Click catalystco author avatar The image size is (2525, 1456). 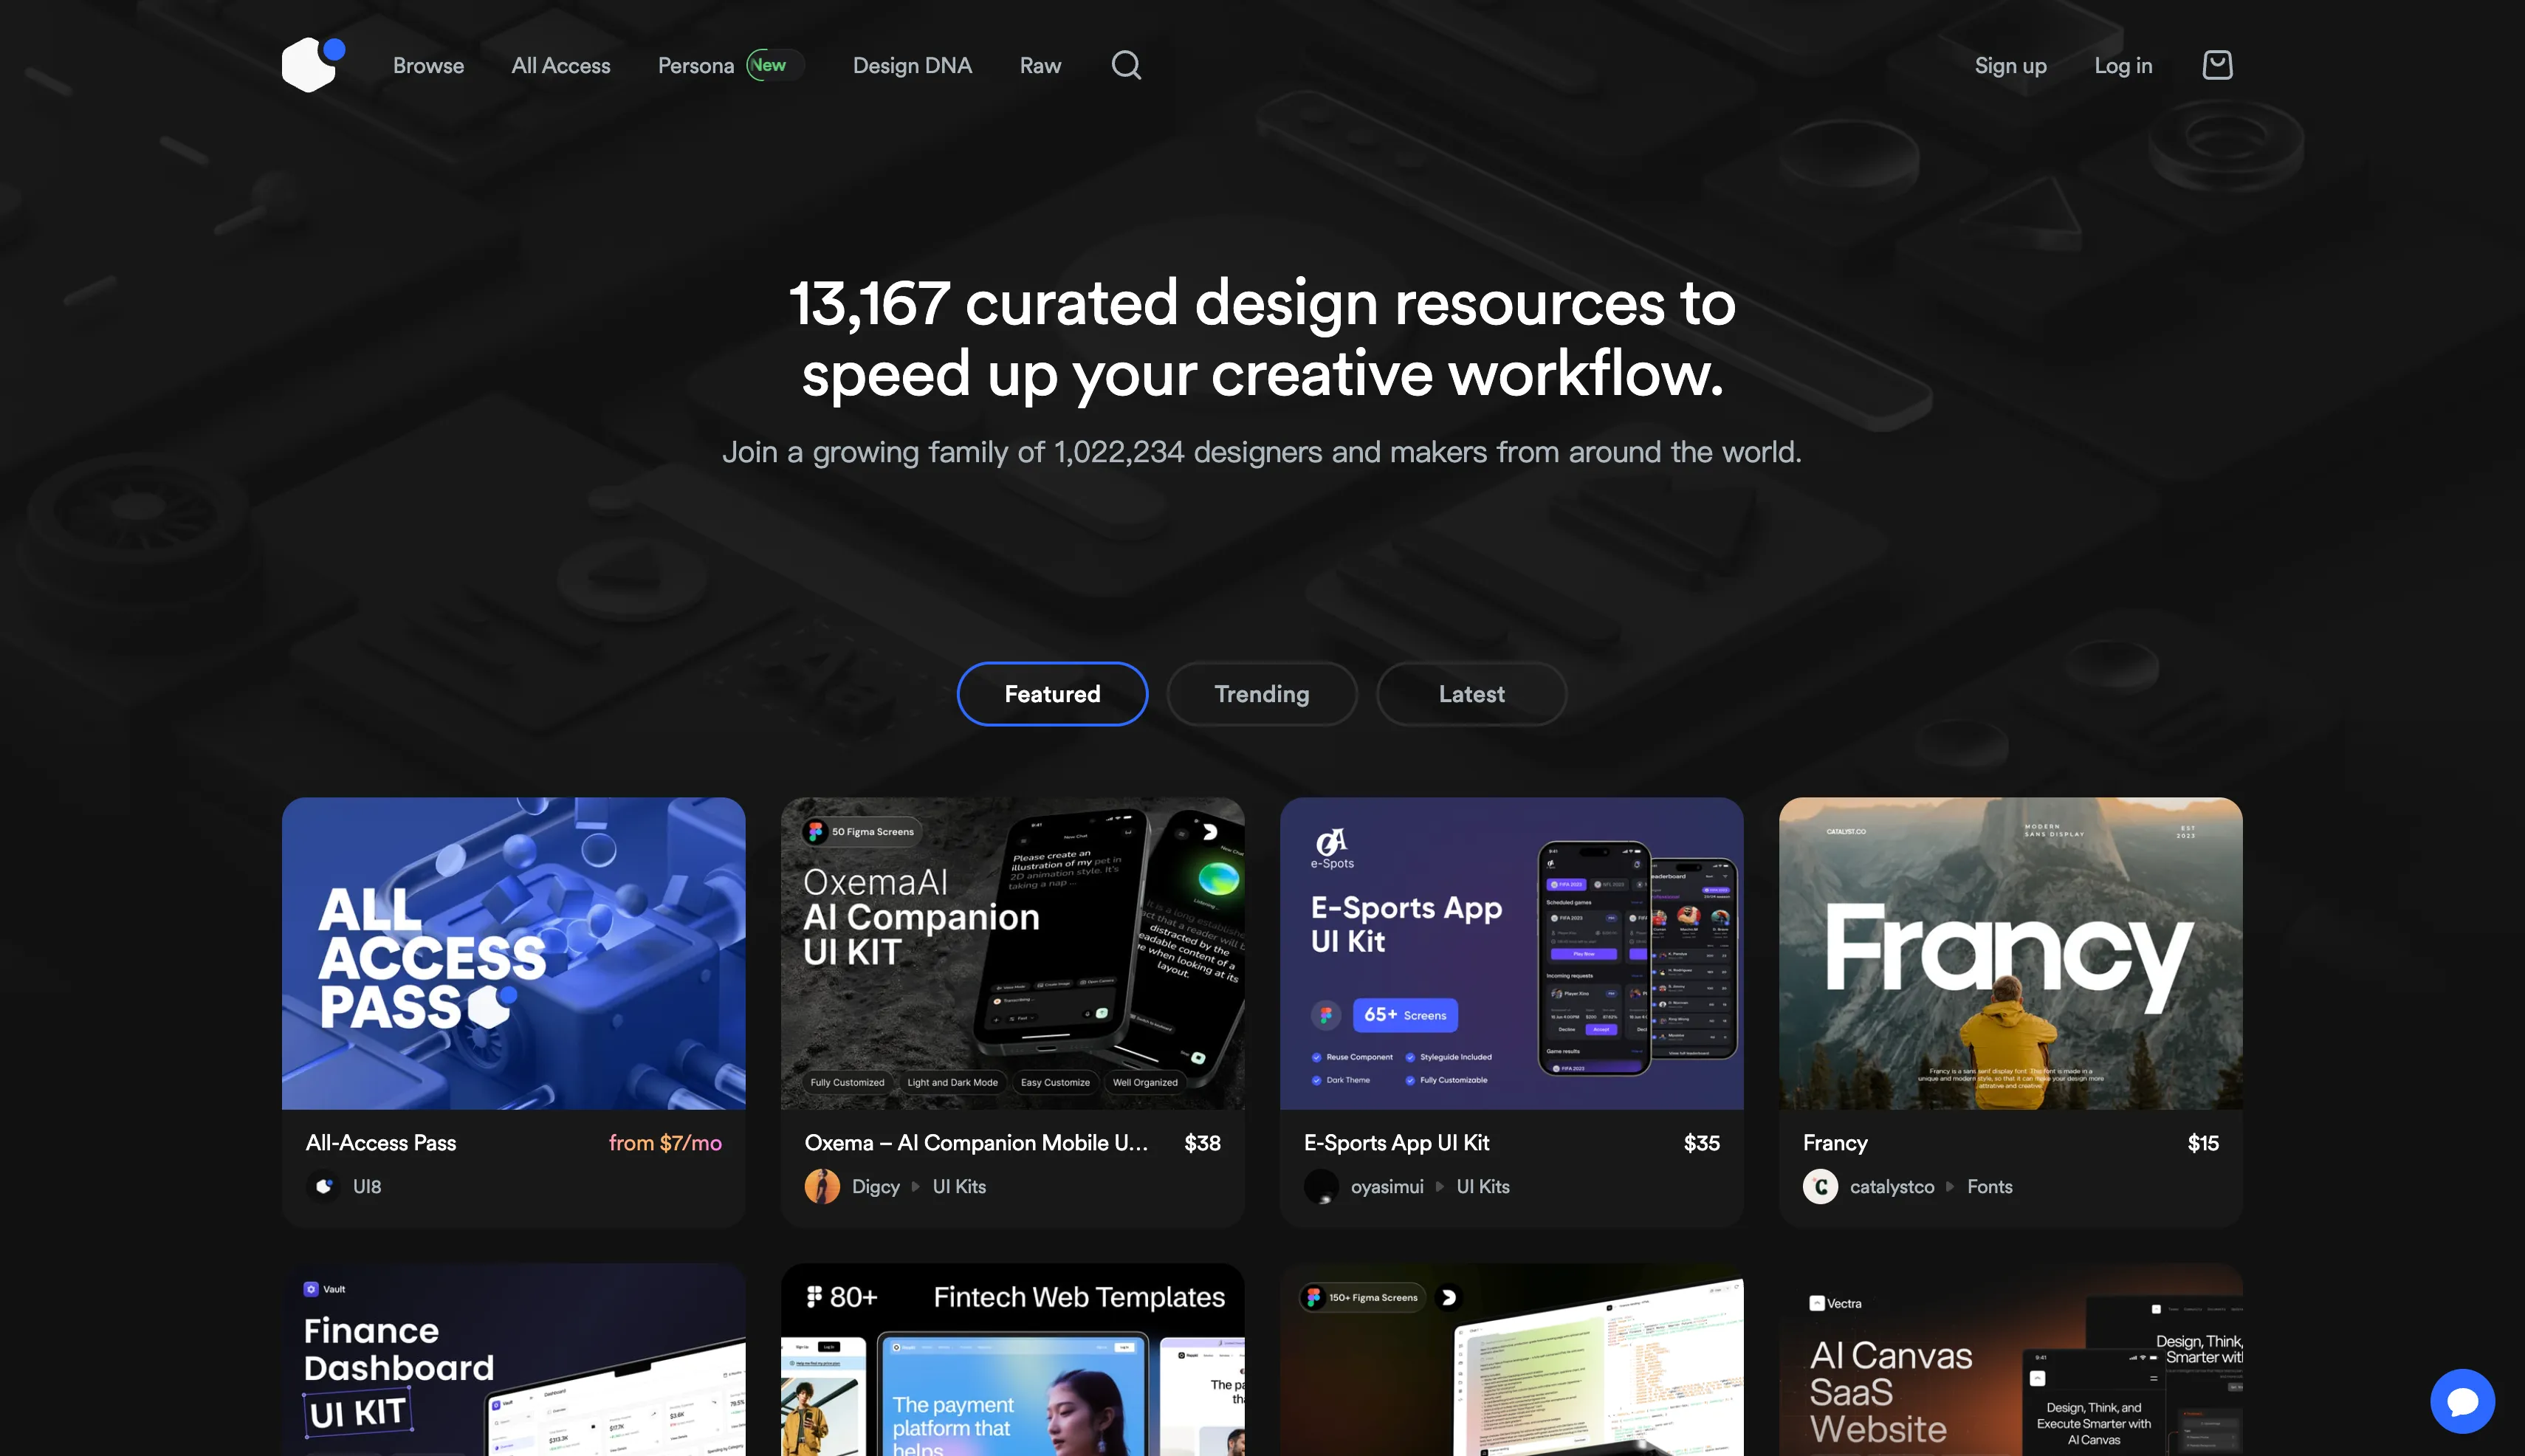[1820, 1187]
